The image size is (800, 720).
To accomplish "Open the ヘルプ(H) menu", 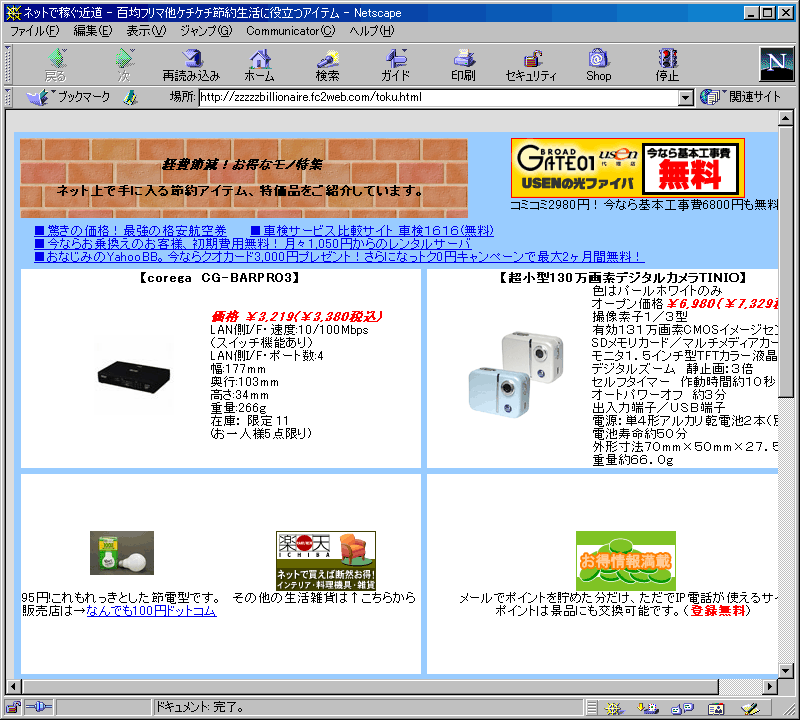I will click(372, 31).
